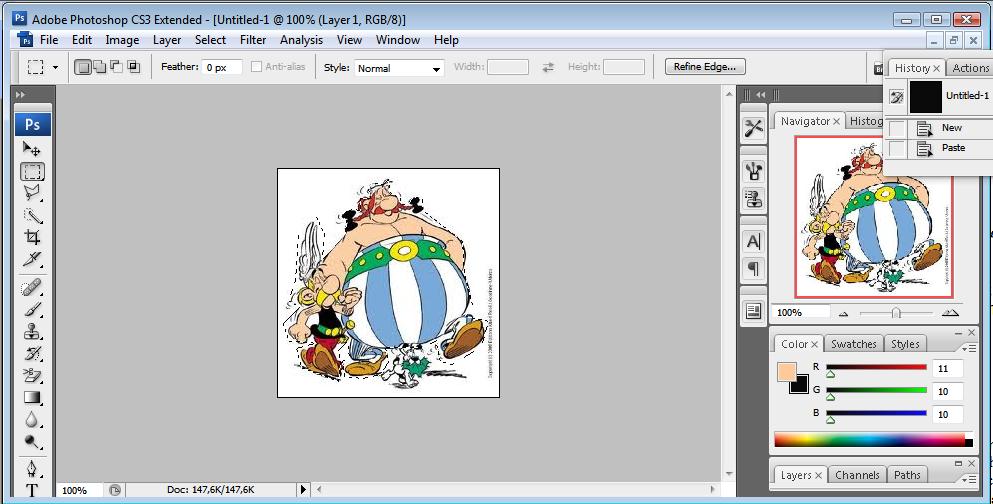Choose Intersect with selection mode
Viewport: 993px width, 504px height.
133,66
